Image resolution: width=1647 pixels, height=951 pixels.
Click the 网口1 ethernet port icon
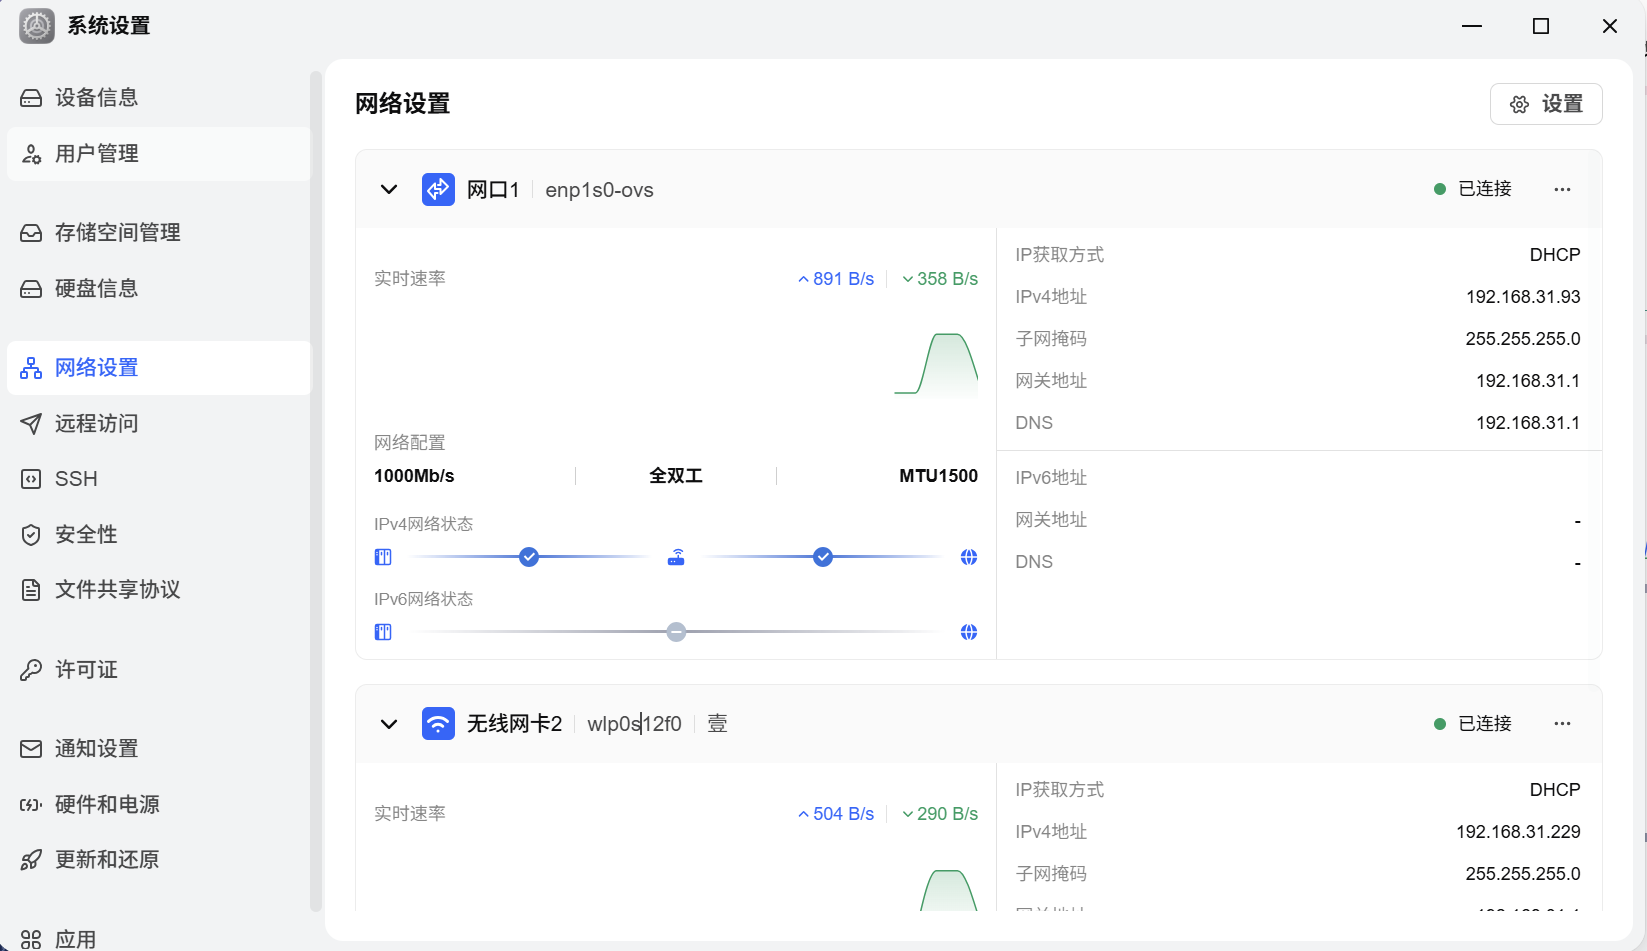[438, 190]
